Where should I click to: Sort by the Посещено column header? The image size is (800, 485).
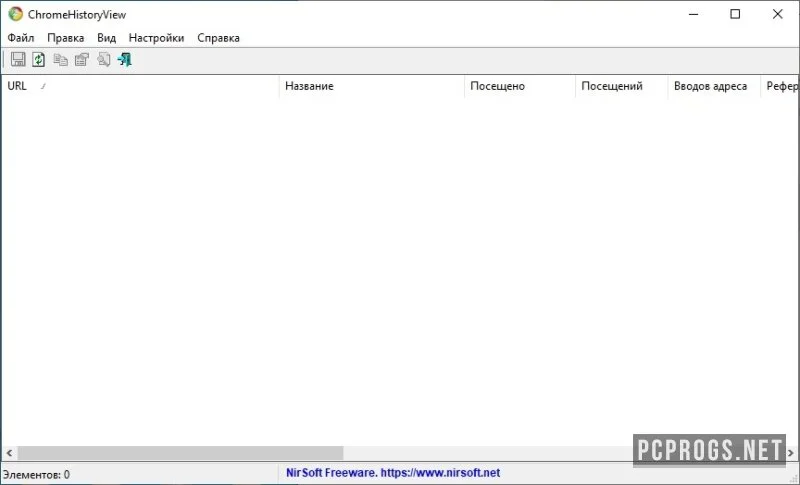pos(519,86)
